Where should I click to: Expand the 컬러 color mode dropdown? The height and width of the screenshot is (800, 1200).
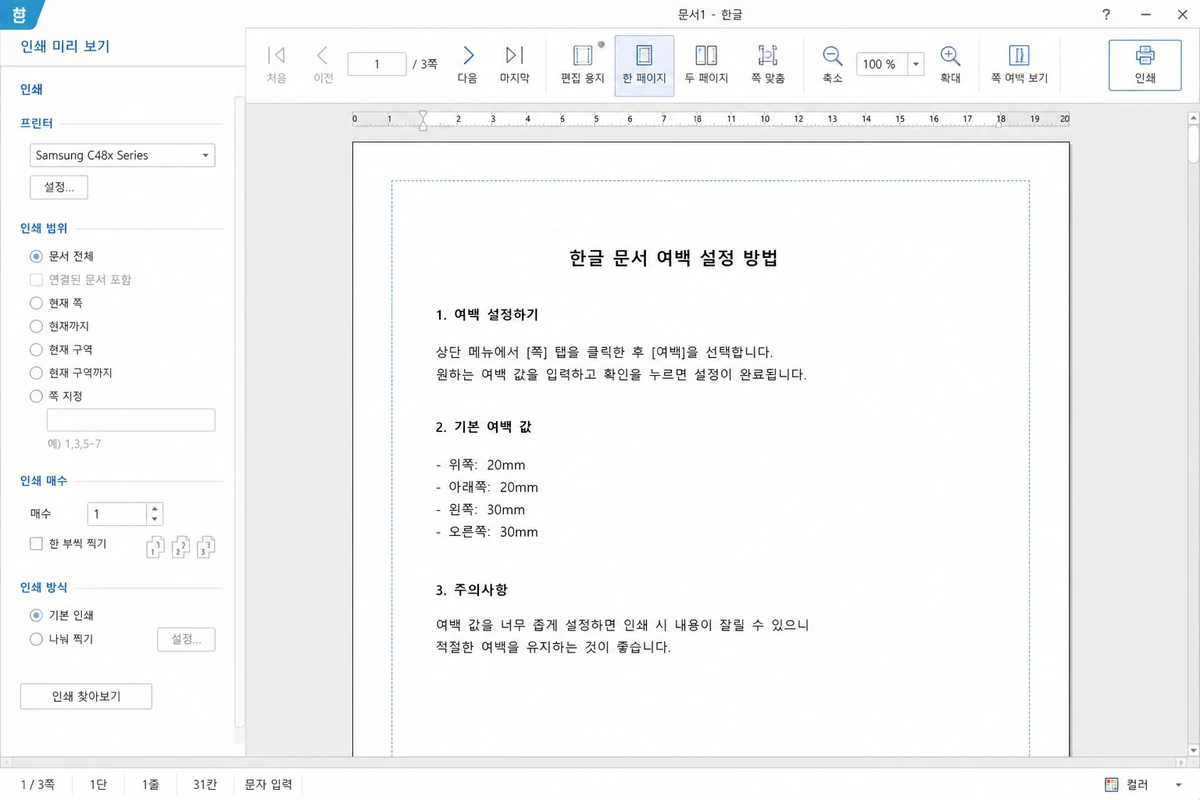[x=1180, y=785]
